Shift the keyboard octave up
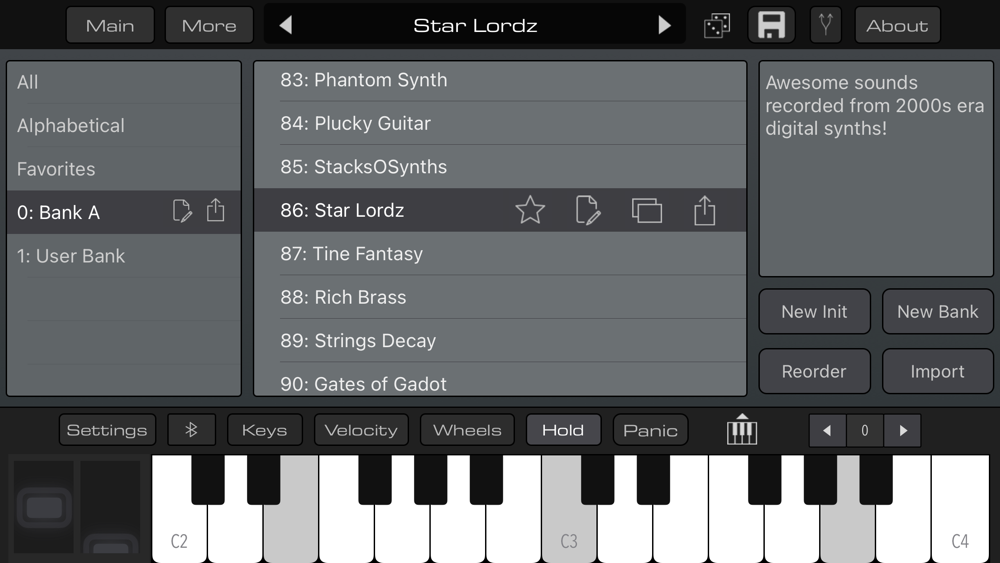The image size is (1000, 563). (902, 430)
